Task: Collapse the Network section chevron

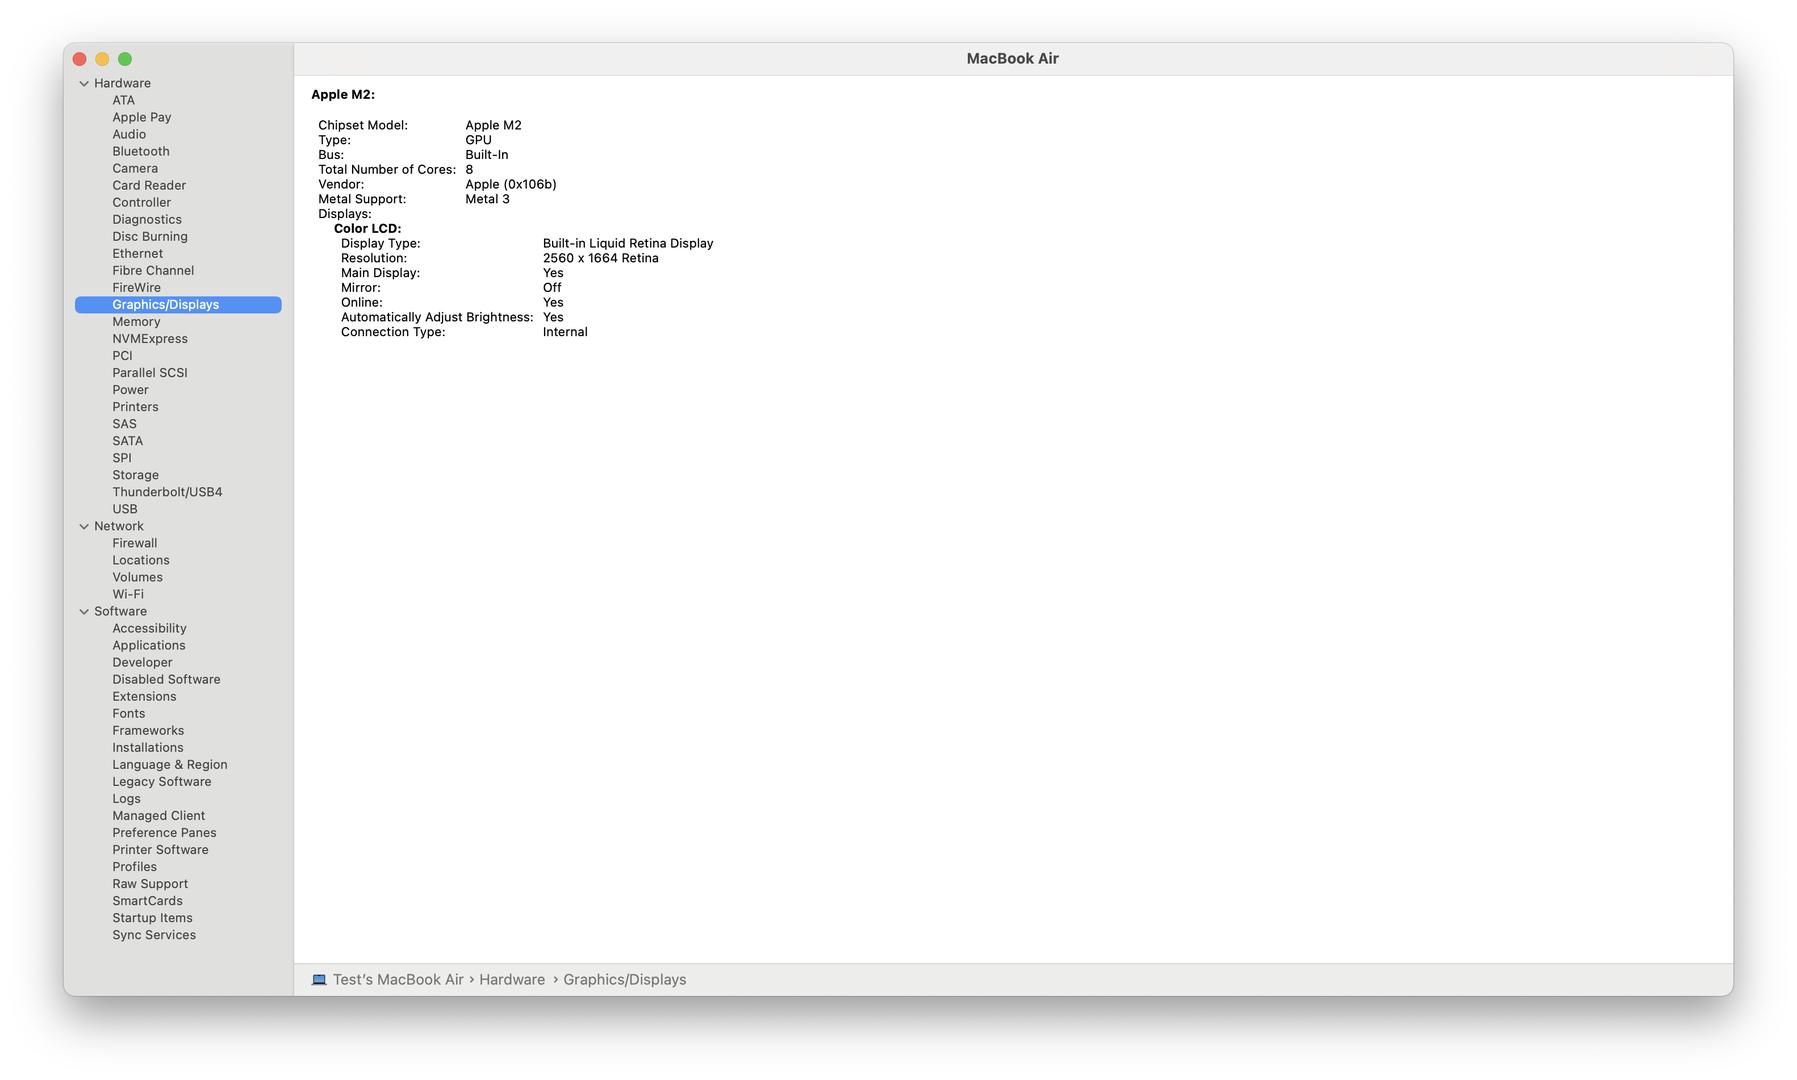Action: (x=84, y=527)
